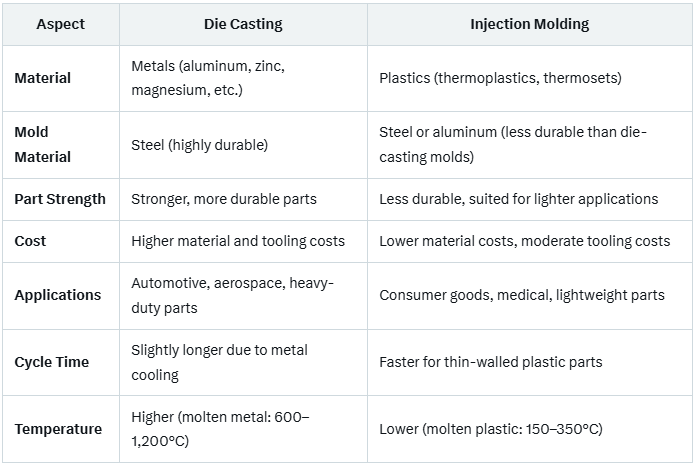Click the 'Stronger, more durable parts' cell
This screenshot has width=700, height=466.
(x=224, y=199)
